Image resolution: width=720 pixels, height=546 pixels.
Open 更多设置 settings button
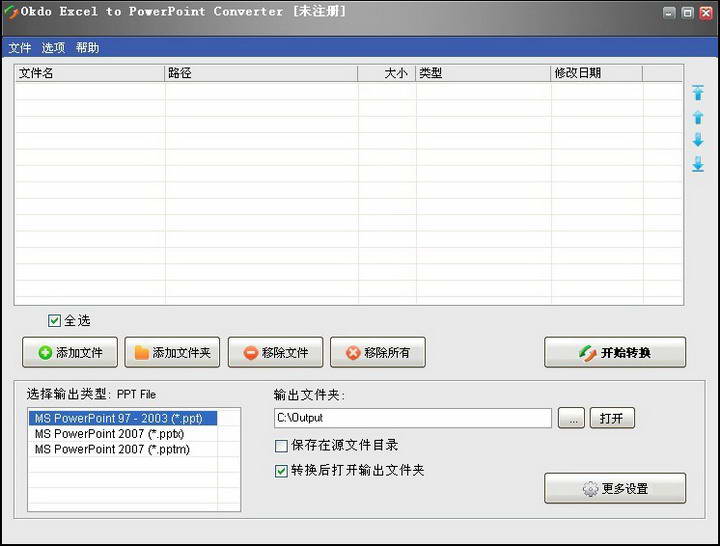(x=615, y=488)
